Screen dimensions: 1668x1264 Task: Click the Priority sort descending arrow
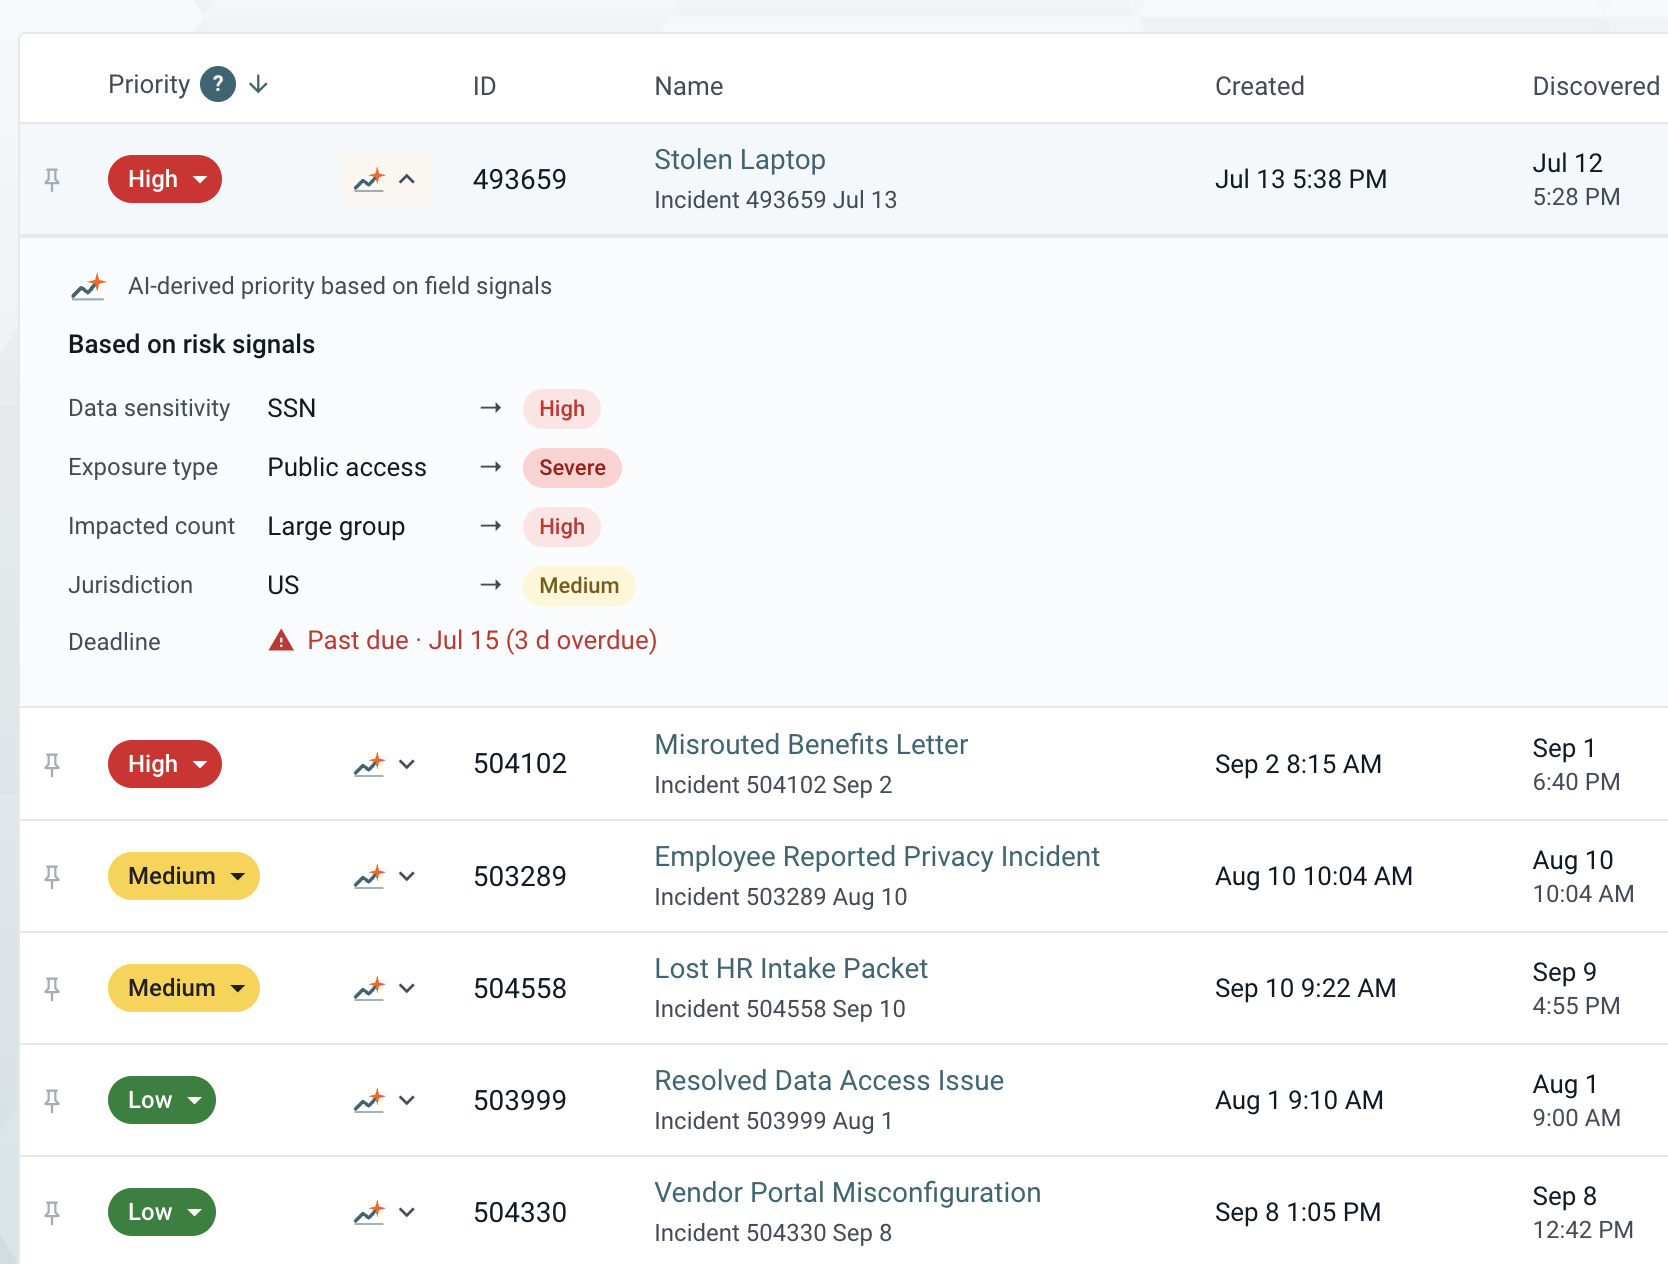pos(258,84)
